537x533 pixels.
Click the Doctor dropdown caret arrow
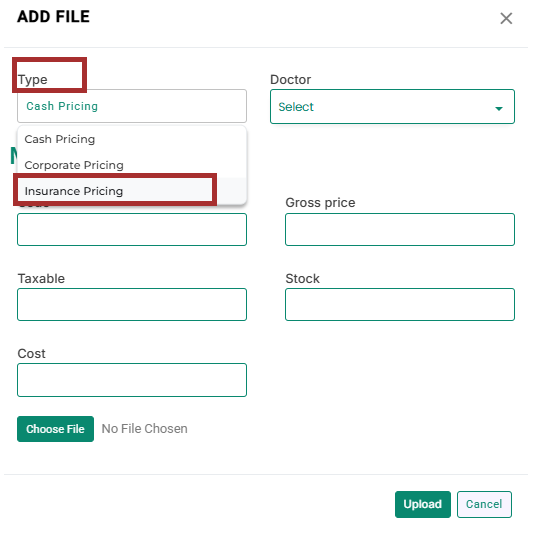[x=499, y=109]
